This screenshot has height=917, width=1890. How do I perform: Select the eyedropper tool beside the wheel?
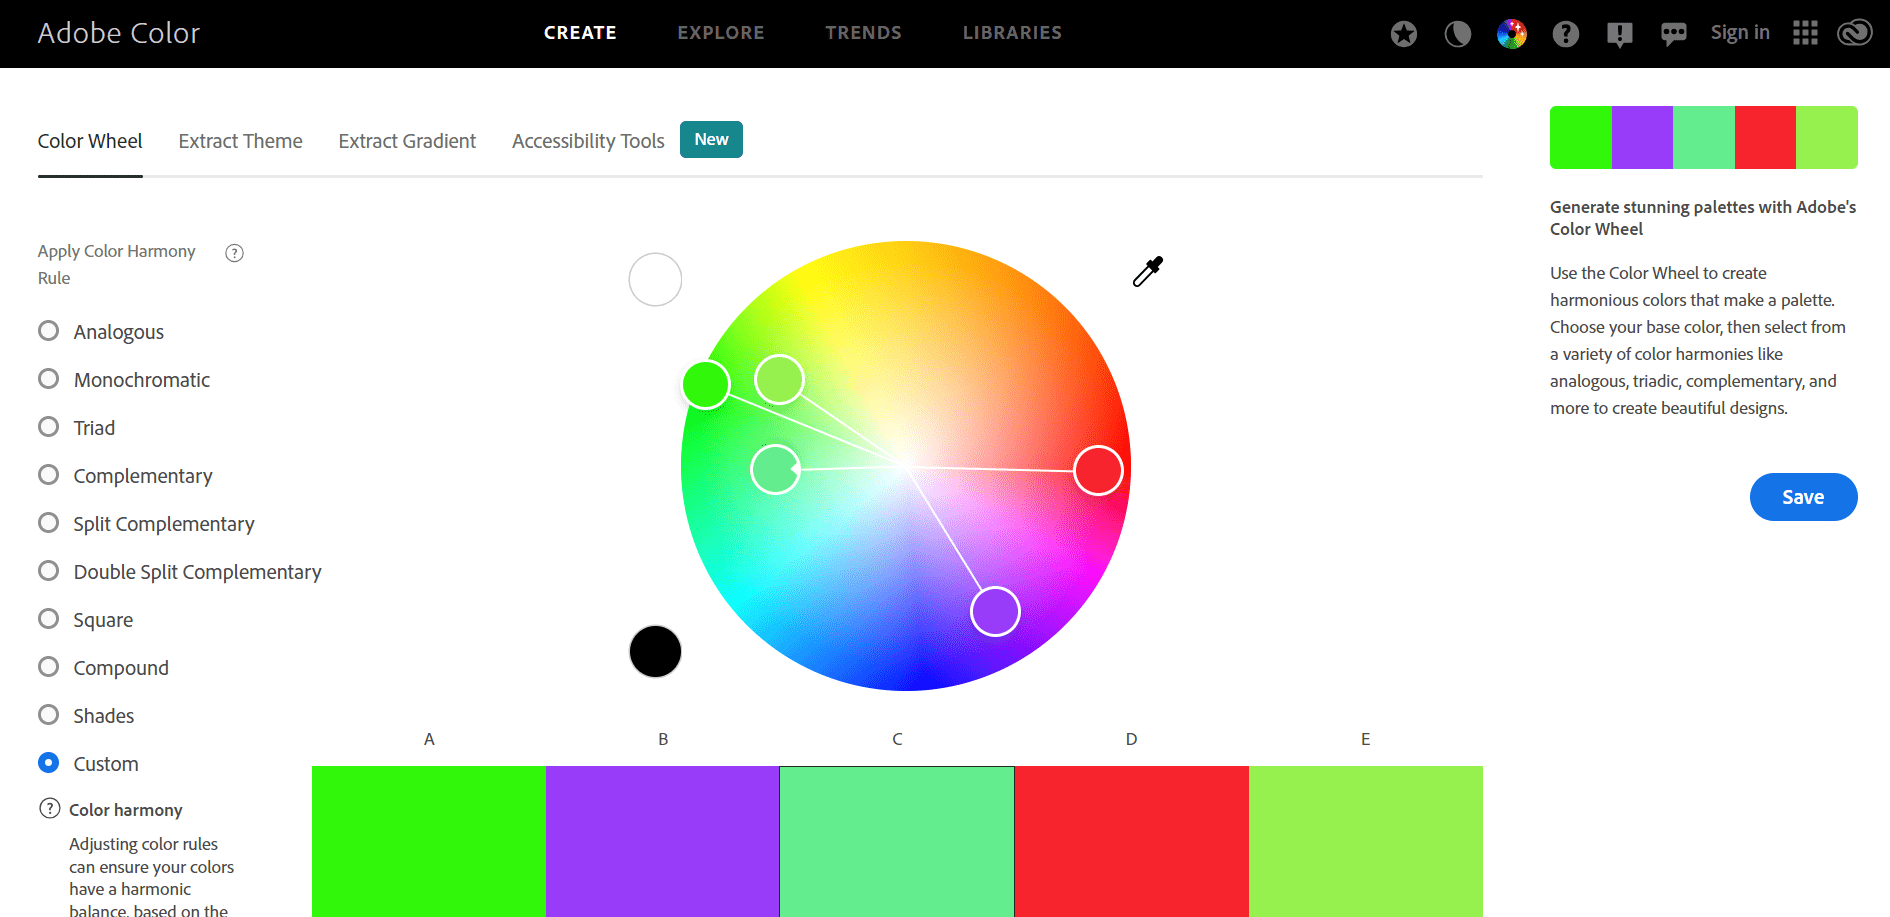pyautogui.click(x=1148, y=271)
